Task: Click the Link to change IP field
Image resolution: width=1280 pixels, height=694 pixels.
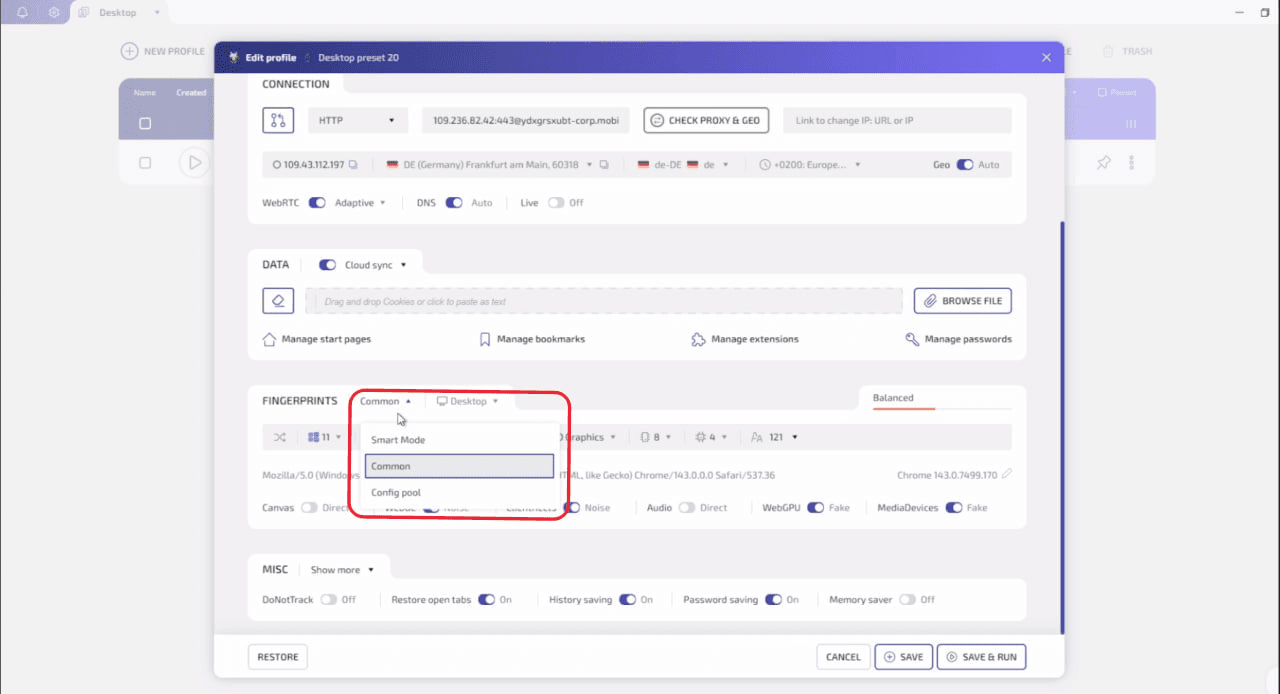Action: click(x=897, y=120)
